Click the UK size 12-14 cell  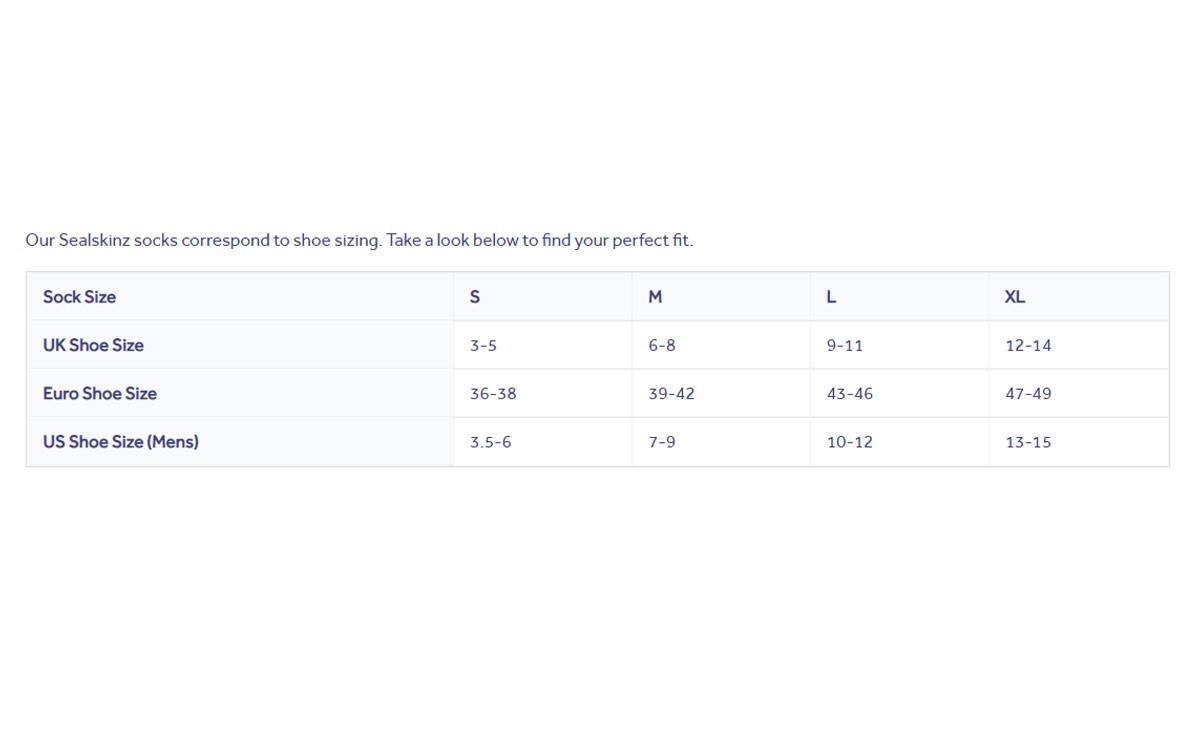point(1028,346)
